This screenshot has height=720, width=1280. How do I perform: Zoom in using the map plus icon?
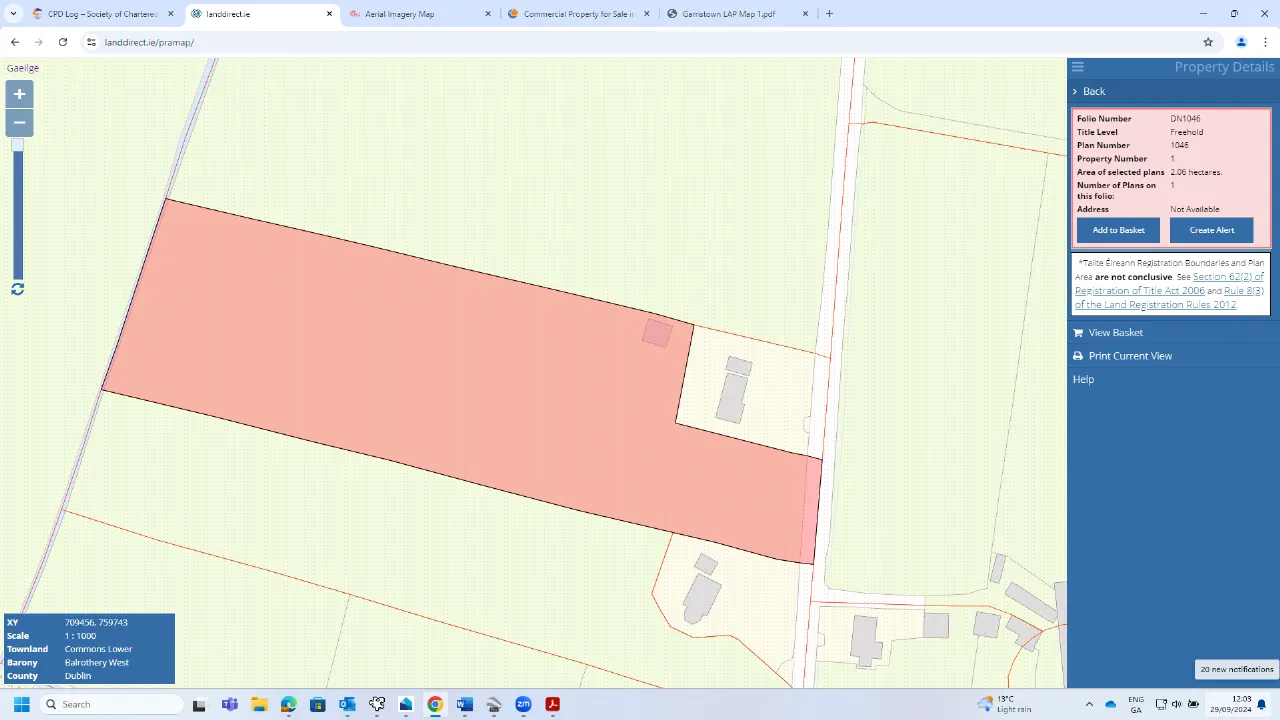point(19,93)
